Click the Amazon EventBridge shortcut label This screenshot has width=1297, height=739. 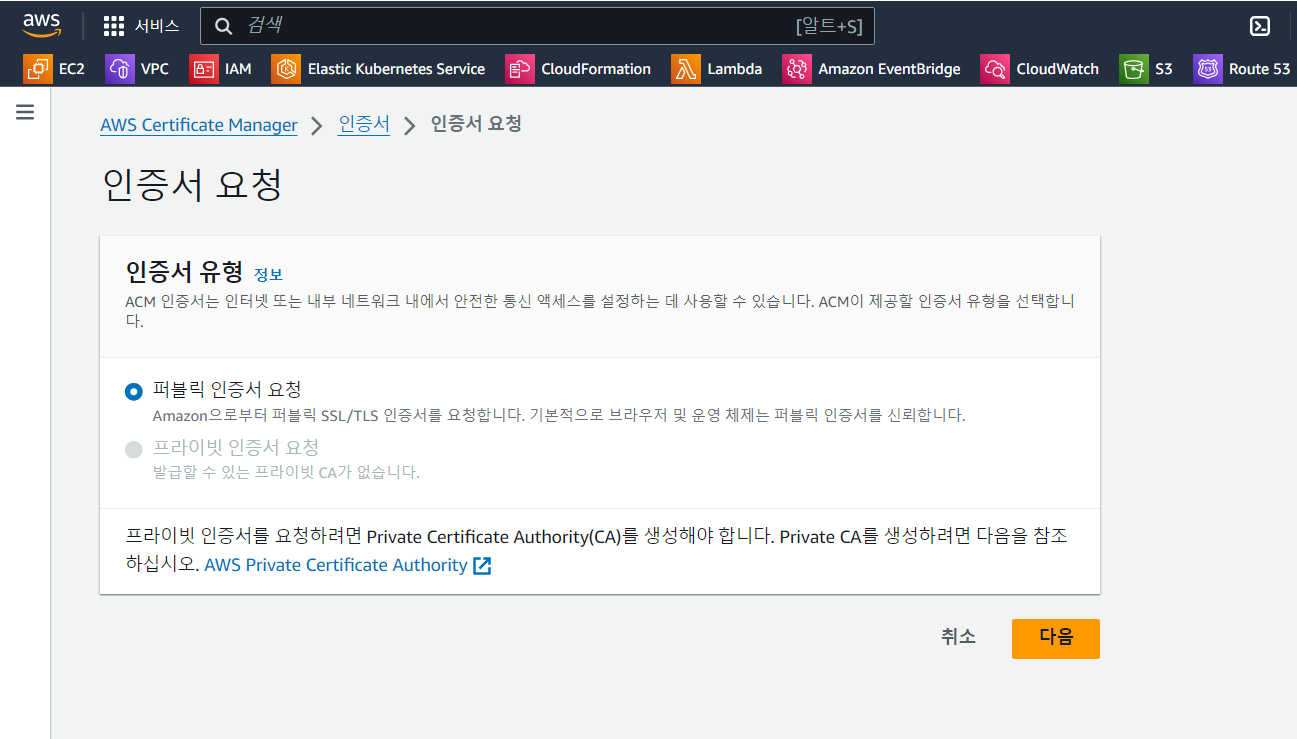889,69
